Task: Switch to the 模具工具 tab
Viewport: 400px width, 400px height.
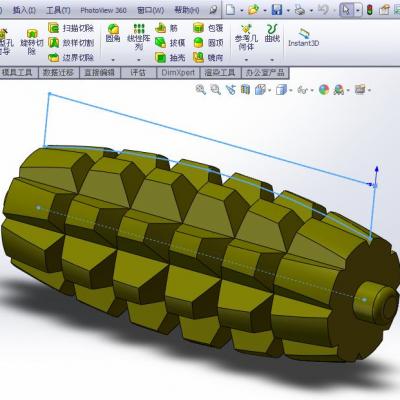Action: (x=17, y=73)
